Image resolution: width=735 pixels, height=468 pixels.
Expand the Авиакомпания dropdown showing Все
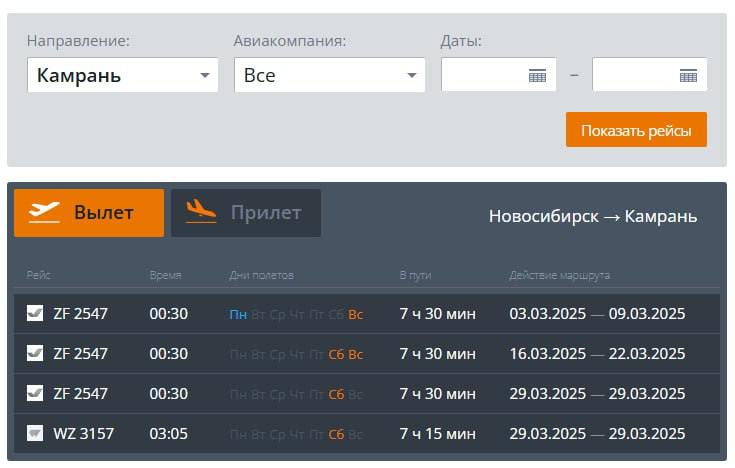click(329, 75)
